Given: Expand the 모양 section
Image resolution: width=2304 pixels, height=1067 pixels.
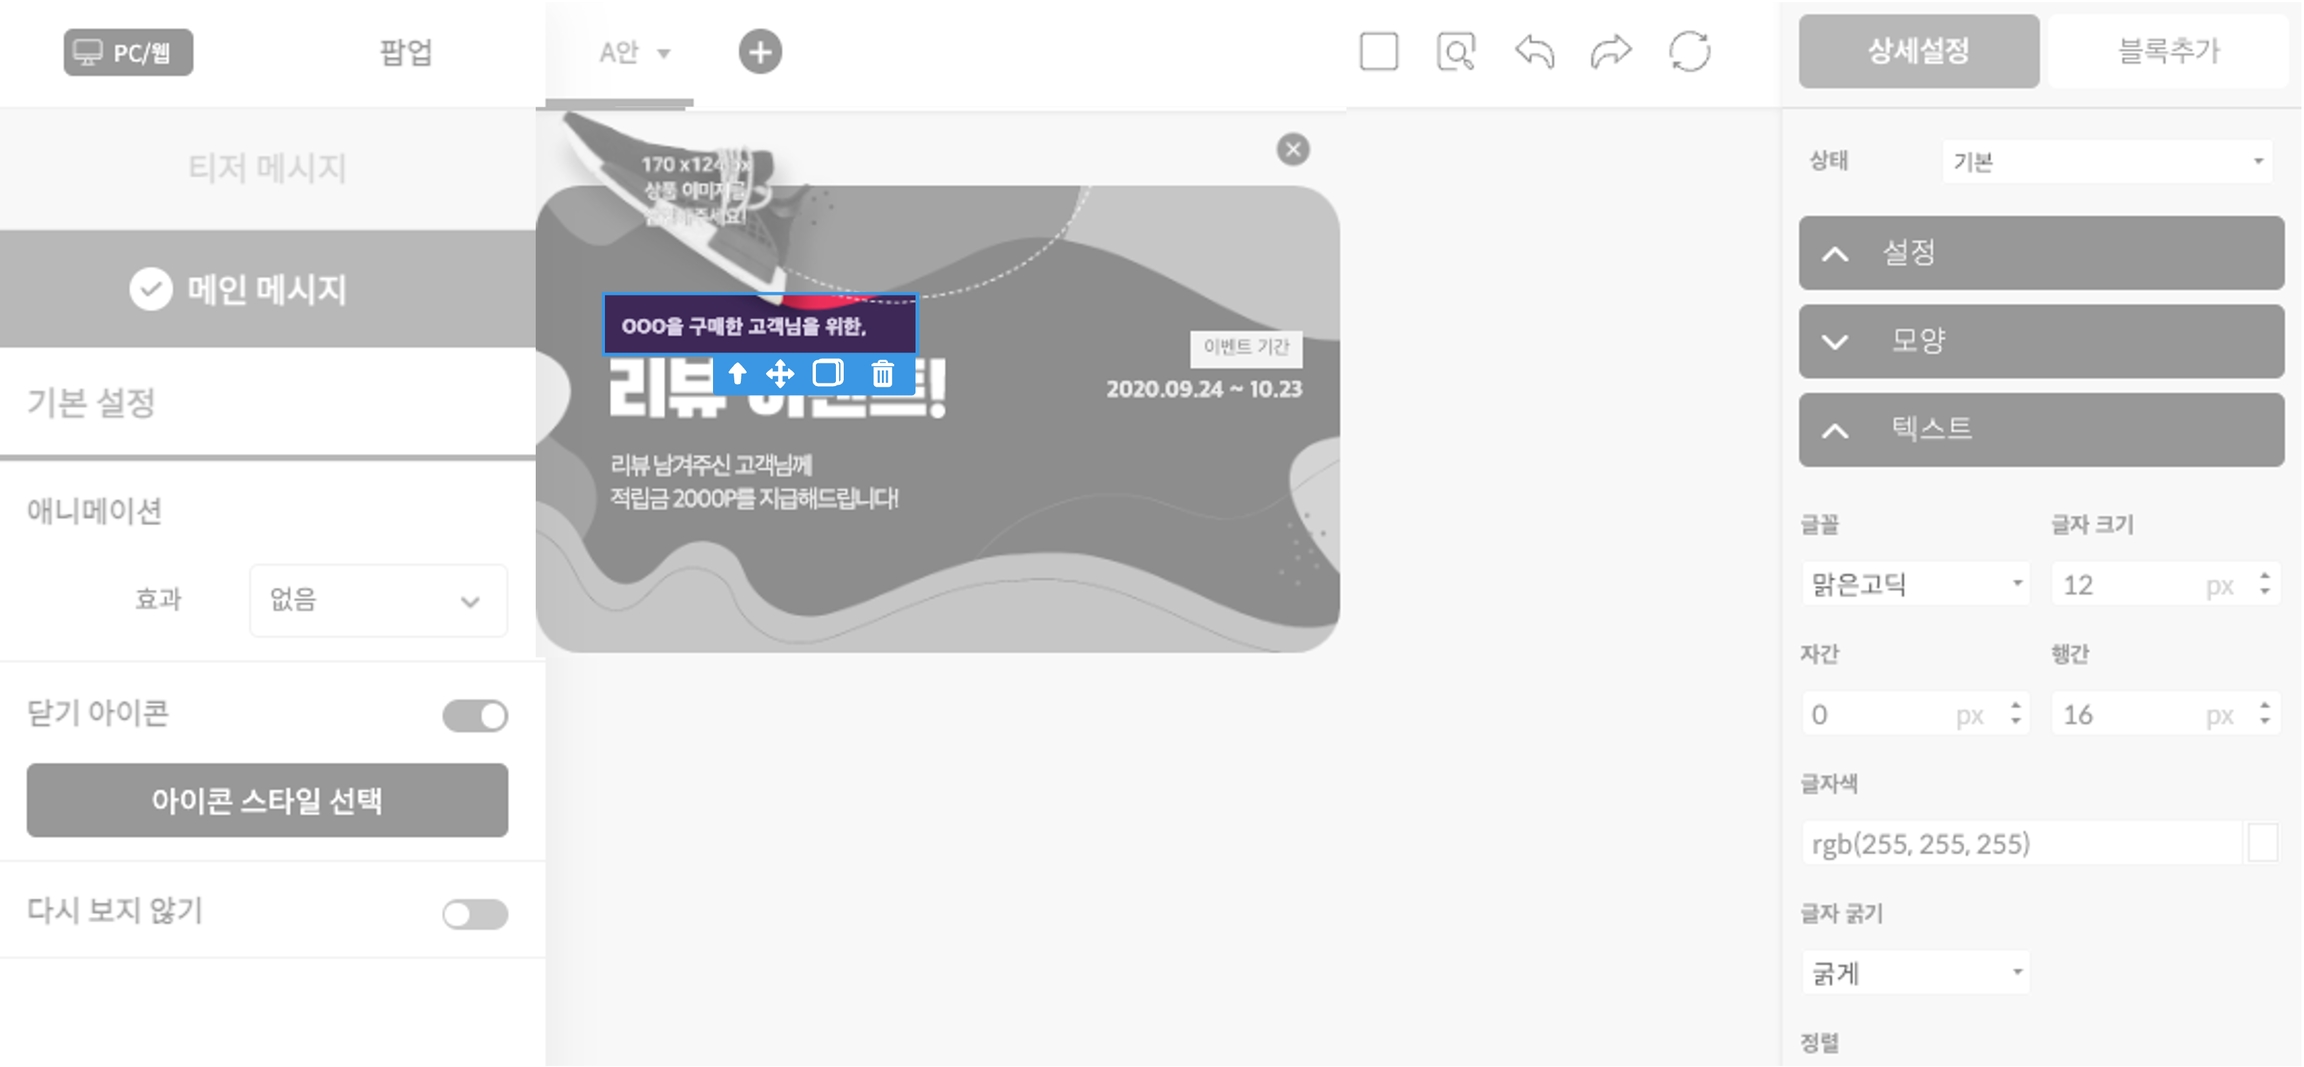Looking at the screenshot, I should point(2040,341).
